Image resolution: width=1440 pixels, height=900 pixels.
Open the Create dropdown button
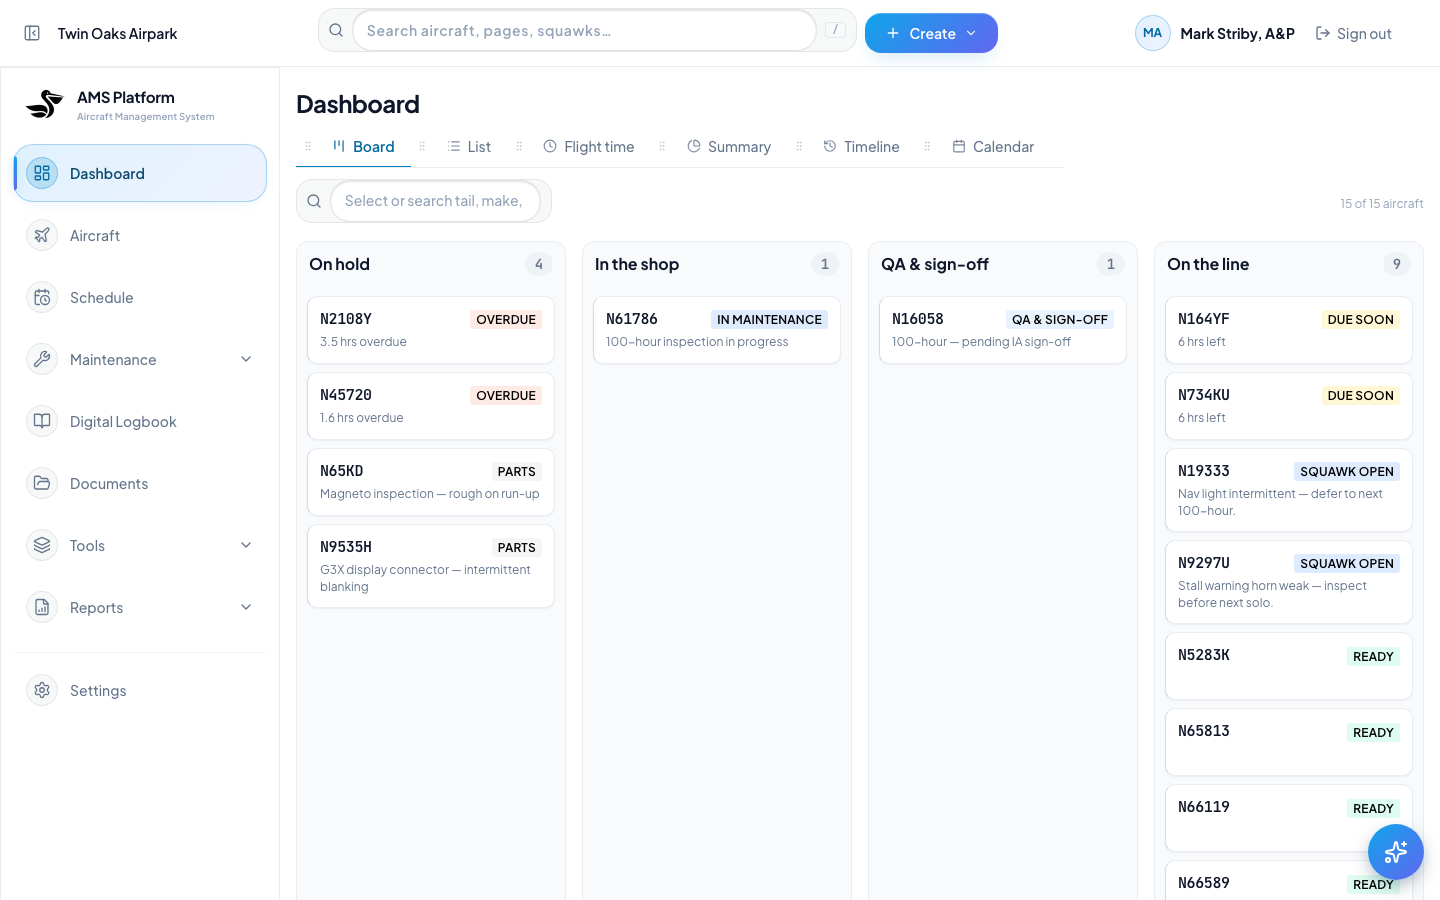(931, 33)
